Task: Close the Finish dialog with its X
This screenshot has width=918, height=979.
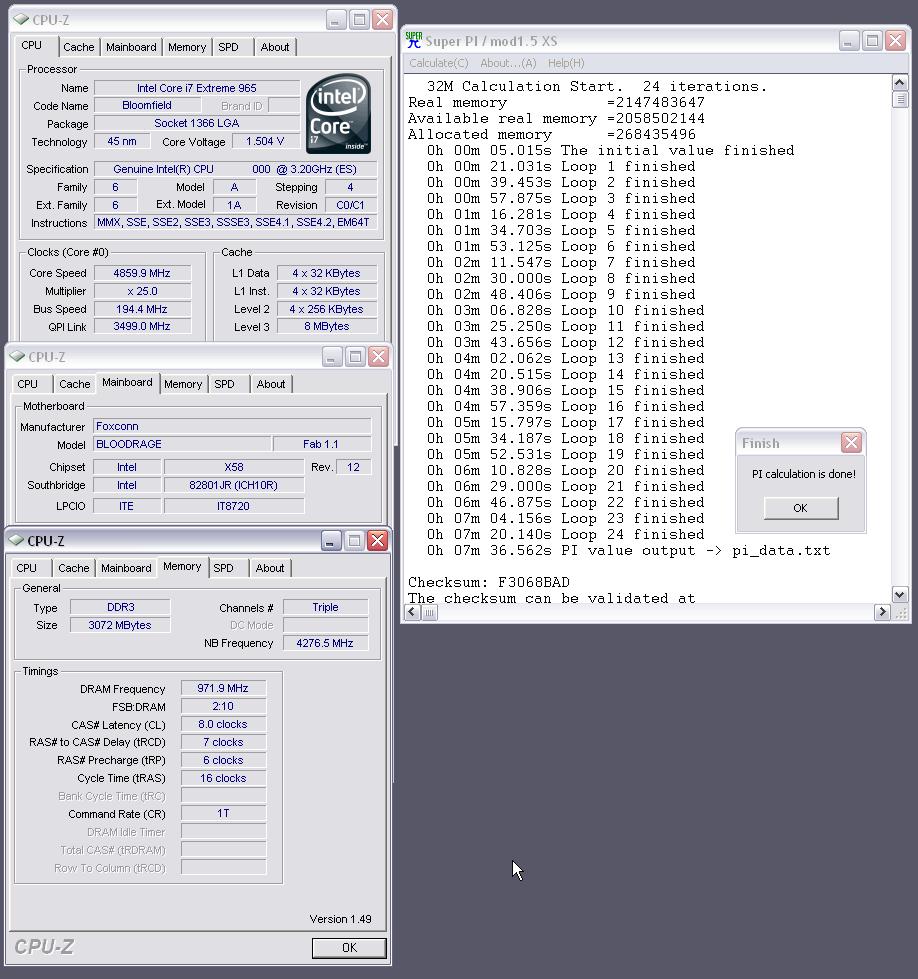Action: click(851, 443)
